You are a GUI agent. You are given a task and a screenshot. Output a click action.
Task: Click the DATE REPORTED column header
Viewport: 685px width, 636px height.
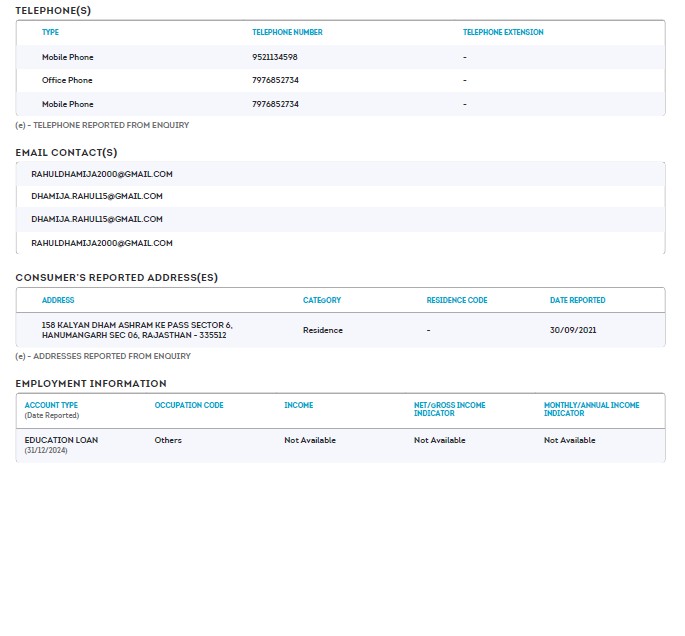pyautogui.click(x=577, y=300)
